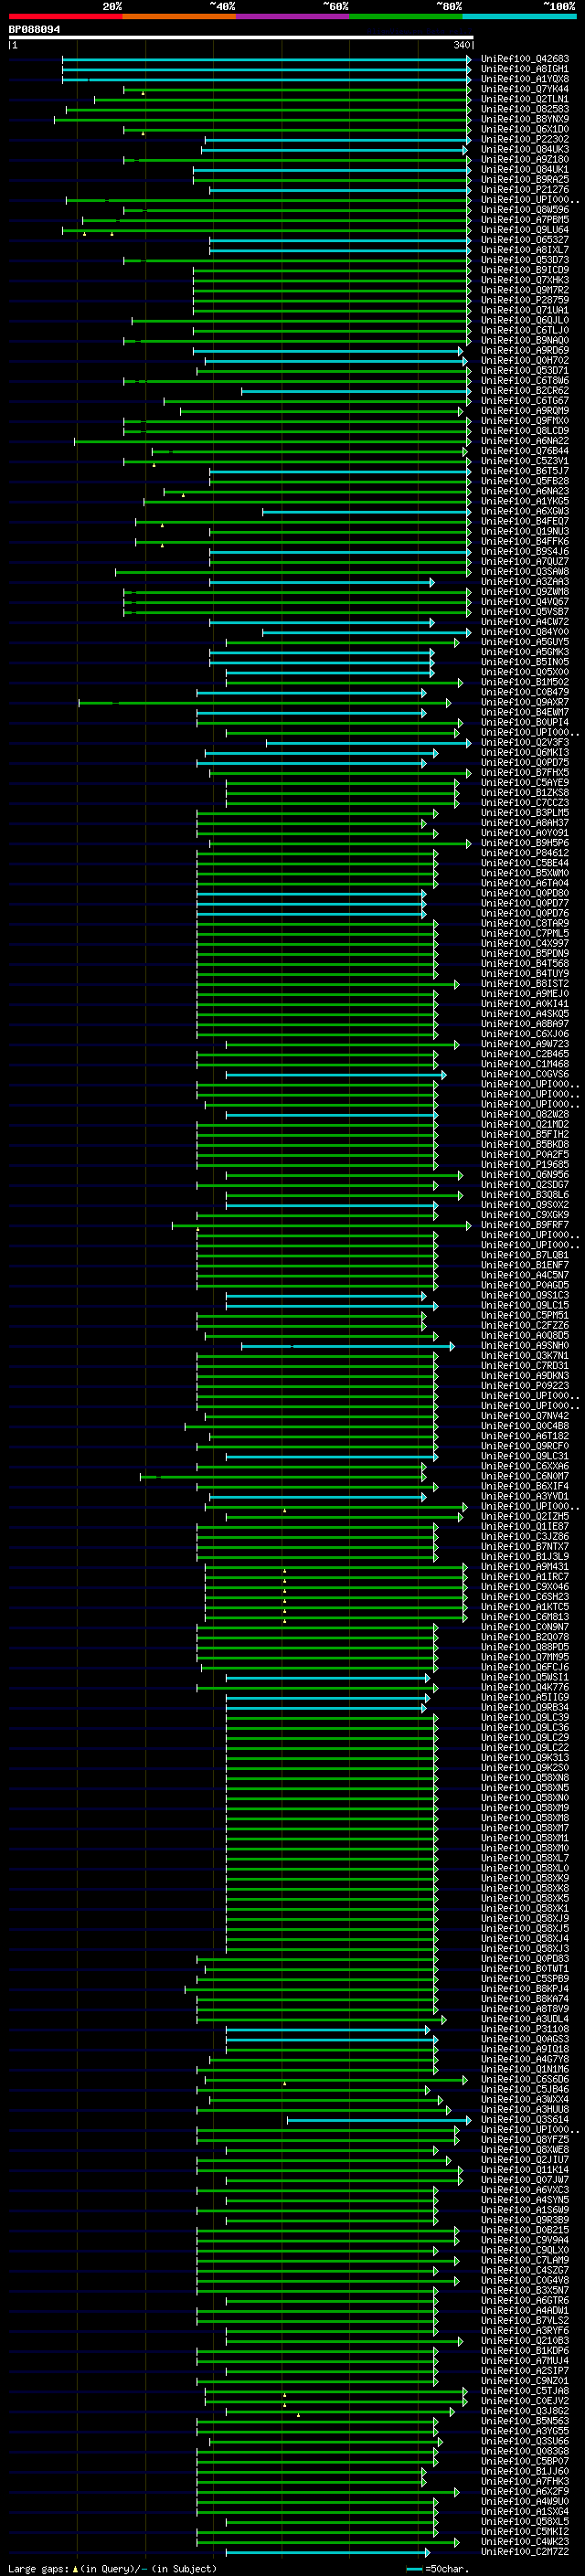Choose the UniRef100_B9RA25 row label
The image size is (585, 2576).
click(x=524, y=179)
